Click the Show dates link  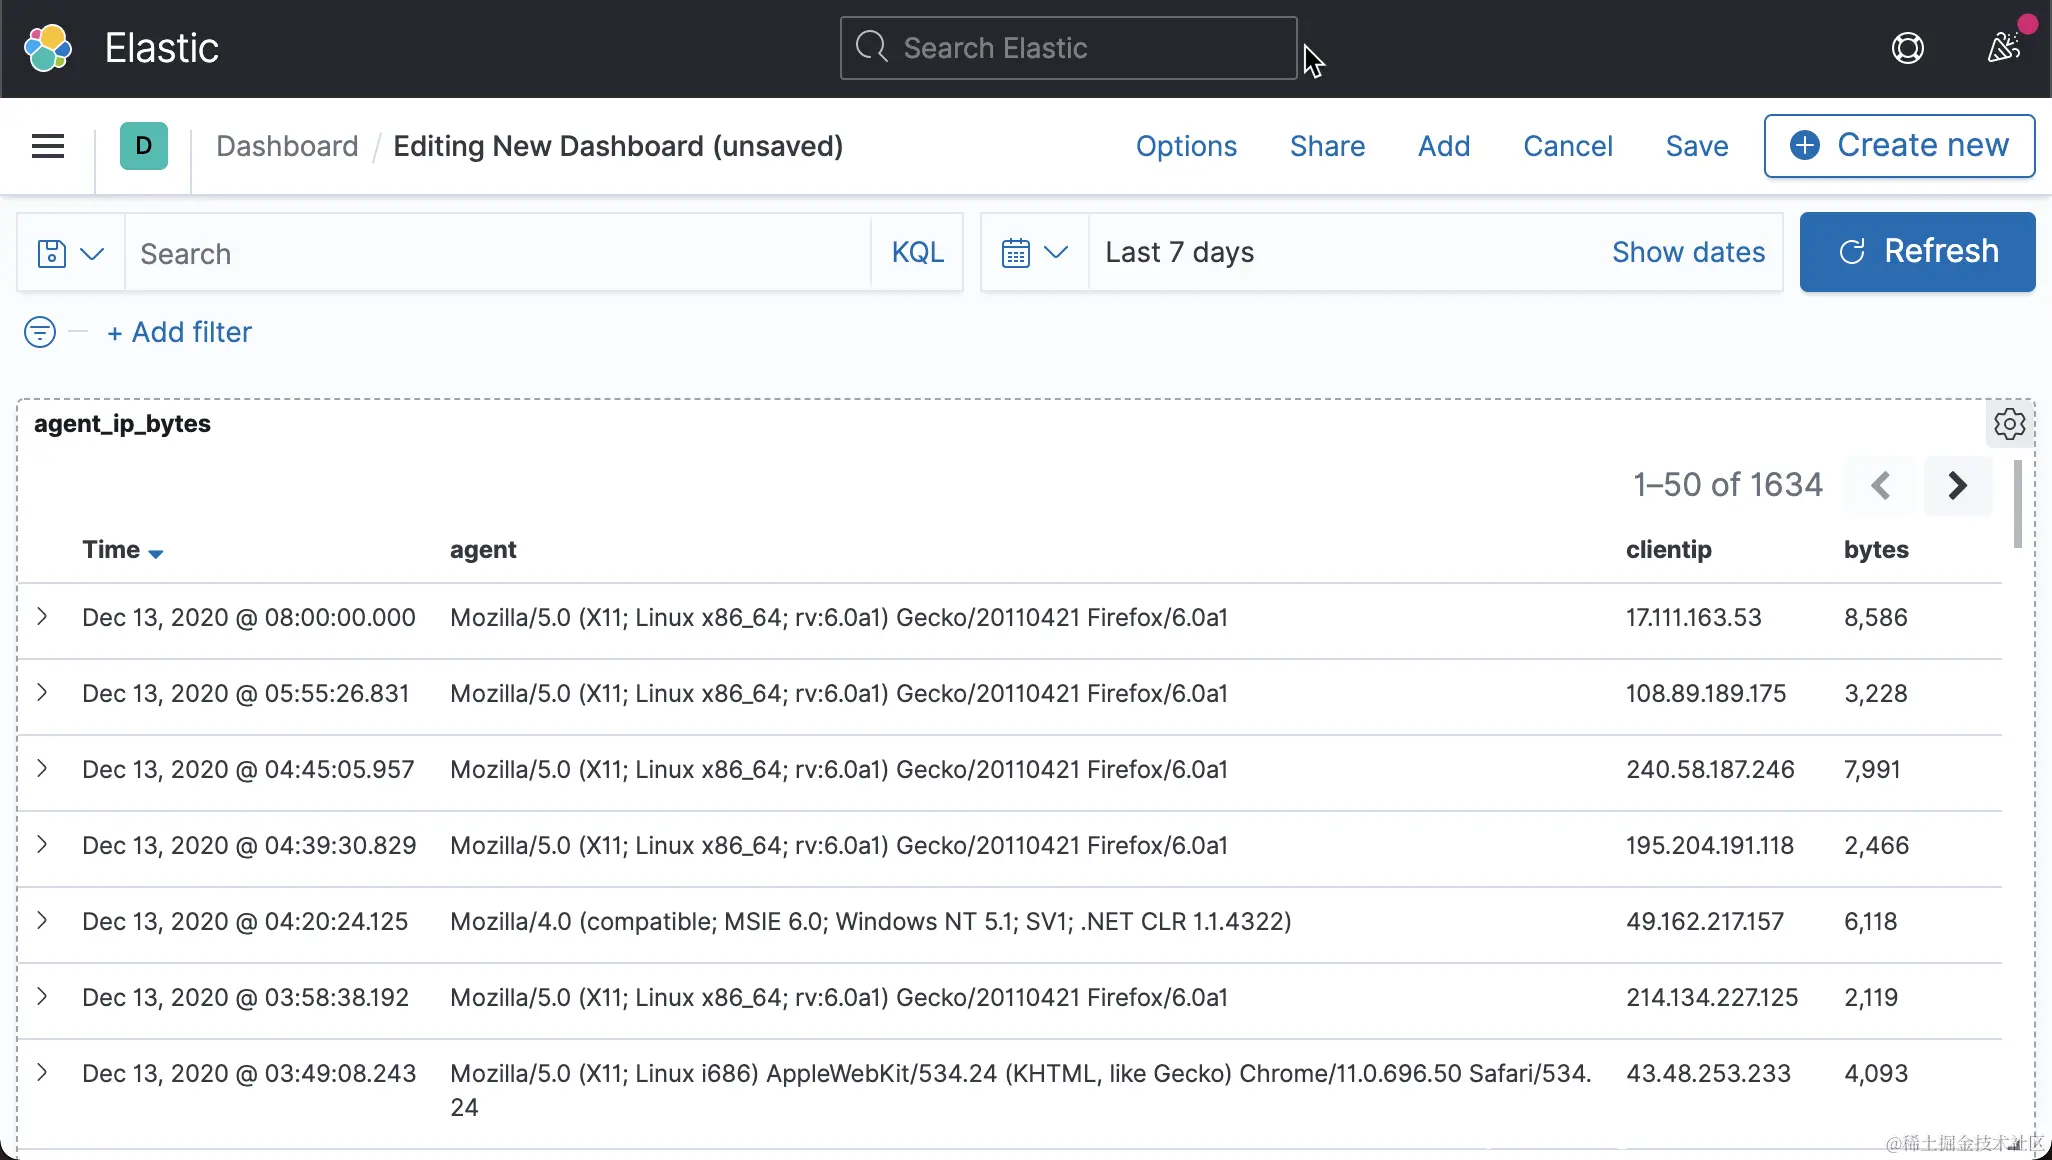(x=1688, y=253)
